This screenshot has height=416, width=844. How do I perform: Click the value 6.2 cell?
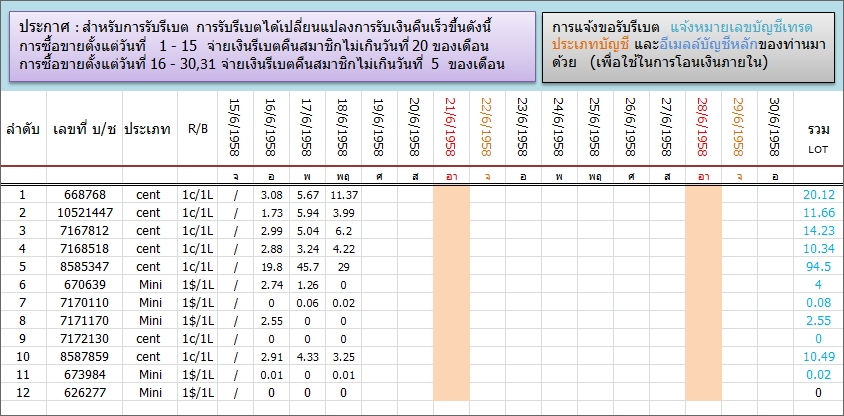pyautogui.click(x=343, y=231)
